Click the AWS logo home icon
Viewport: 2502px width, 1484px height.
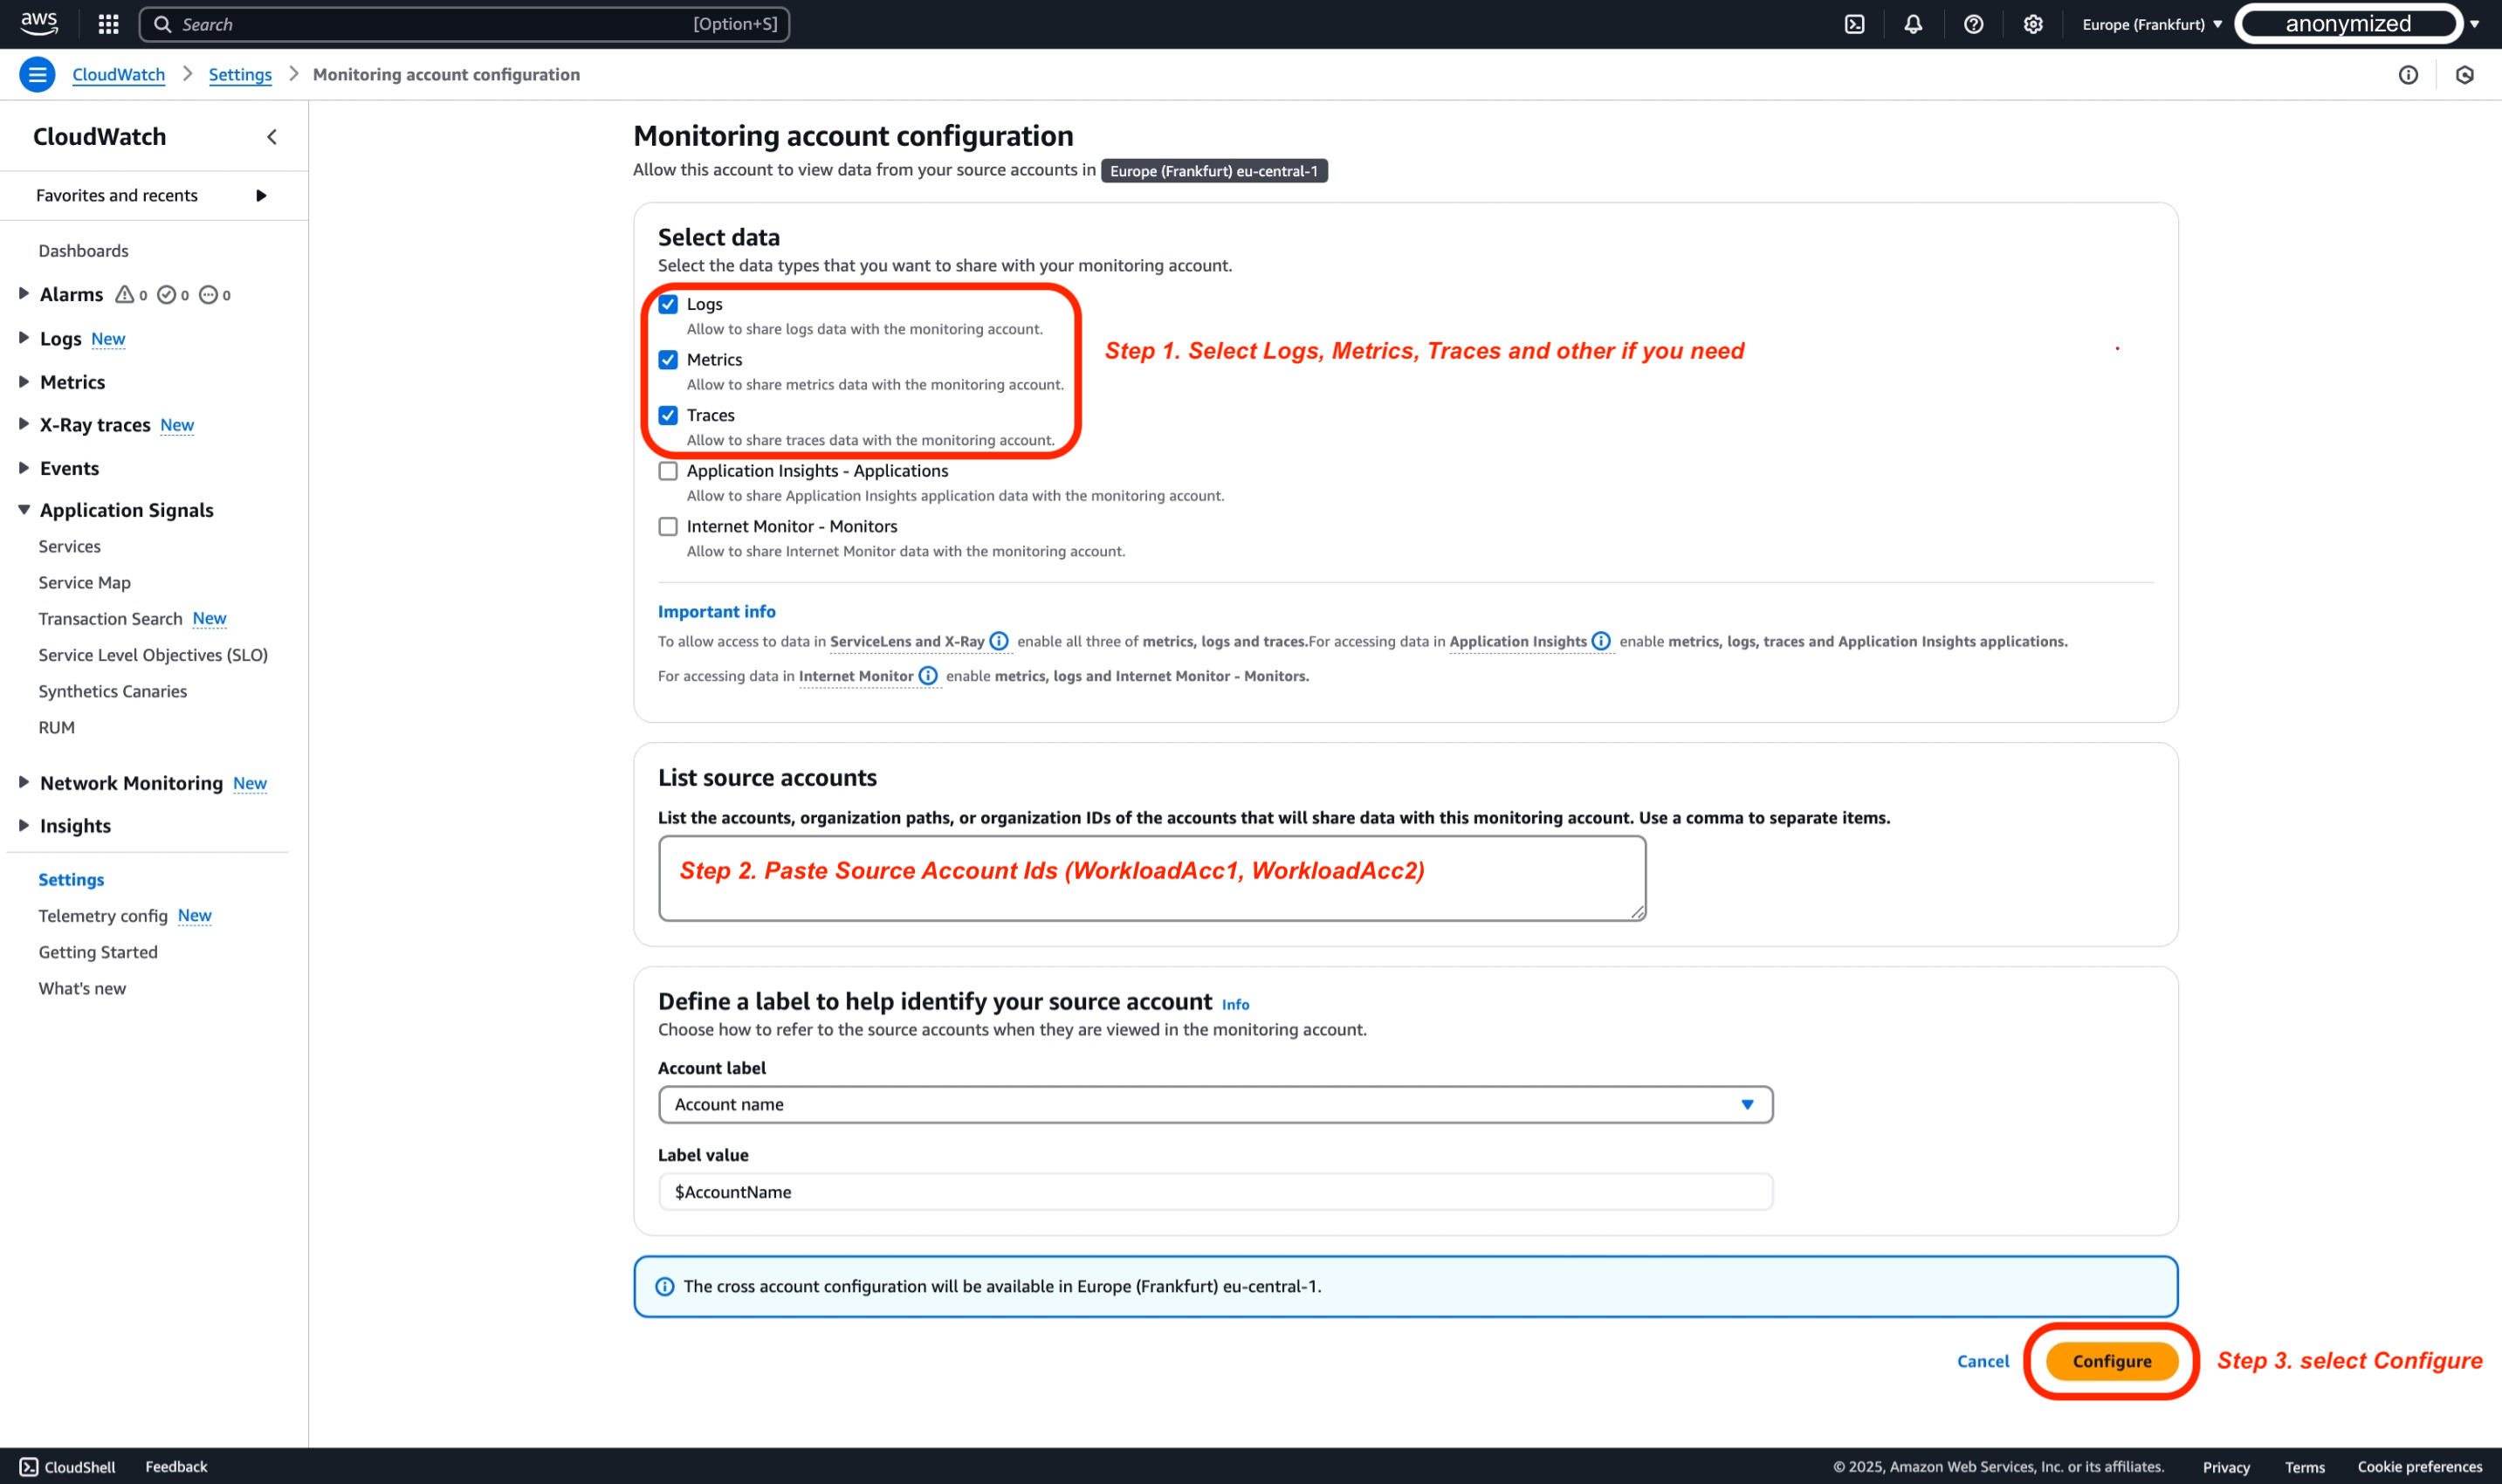[39, 23]
